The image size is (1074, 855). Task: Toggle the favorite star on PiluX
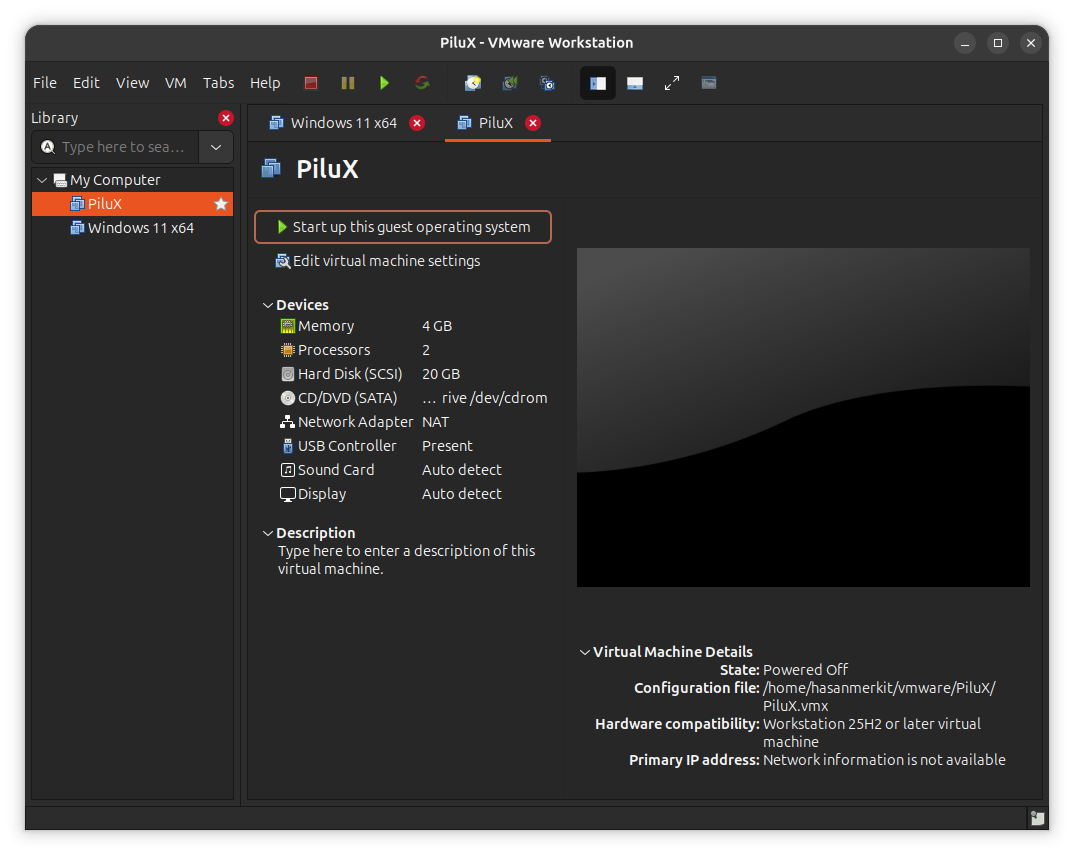point(221,204)
